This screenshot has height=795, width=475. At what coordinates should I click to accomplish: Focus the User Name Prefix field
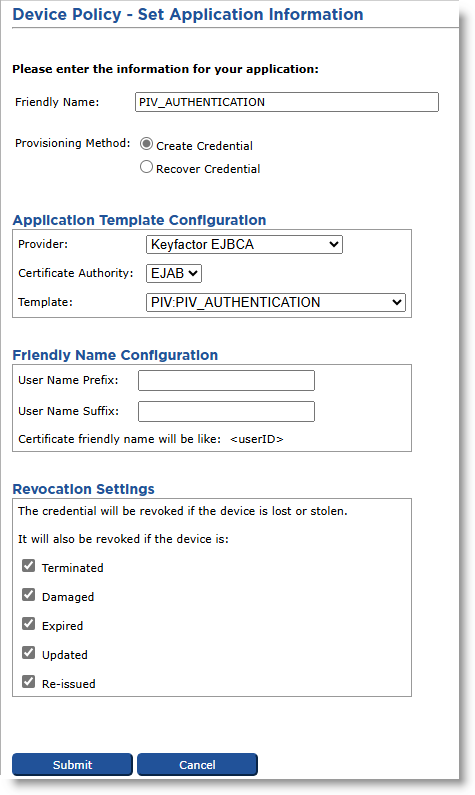(x=226, y=380)
